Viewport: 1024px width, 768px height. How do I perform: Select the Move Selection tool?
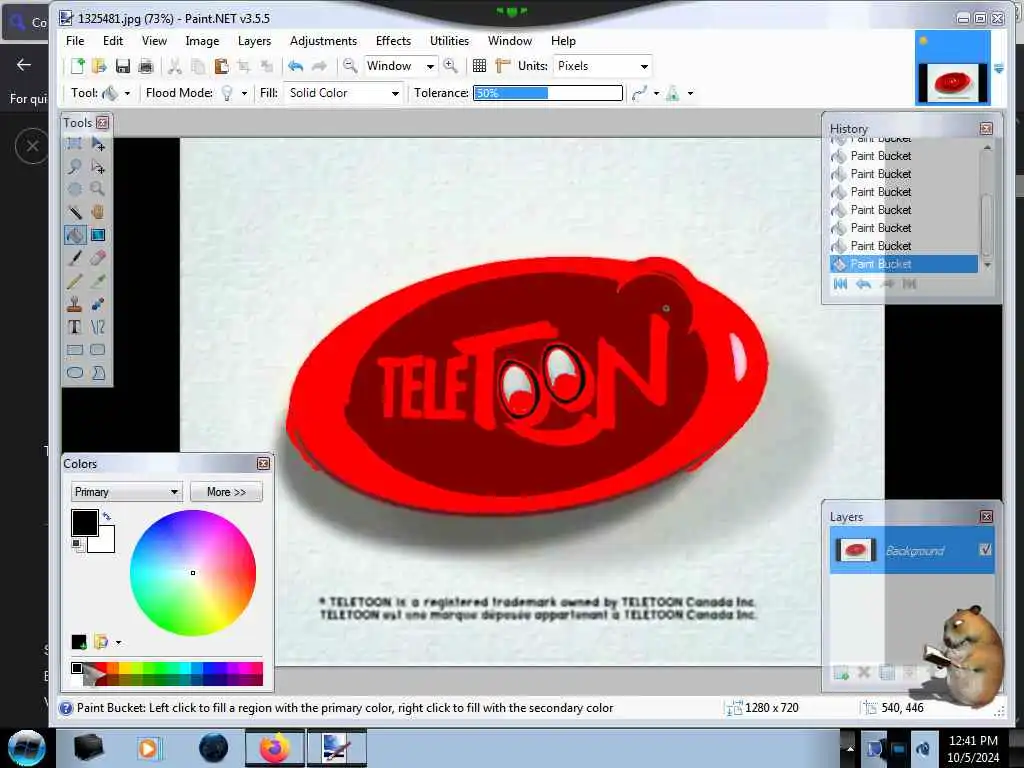(x=98, y=167)
